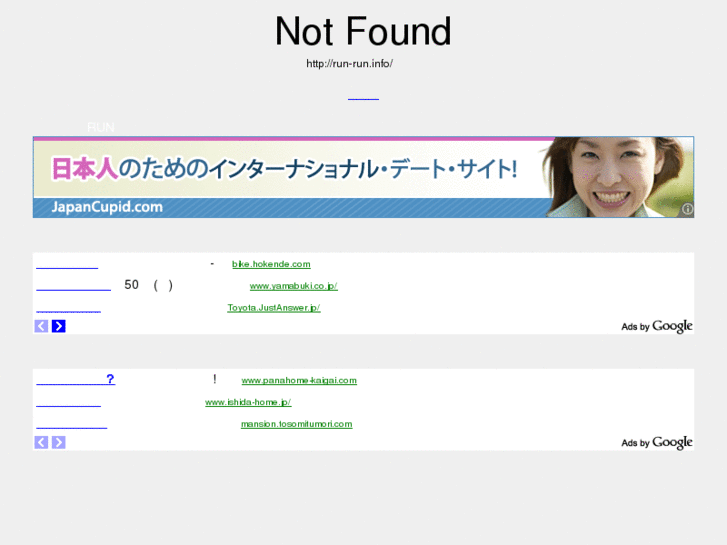Open the bike.hokende.com ad link
727x545 pixels.
[x=271, y=264]
